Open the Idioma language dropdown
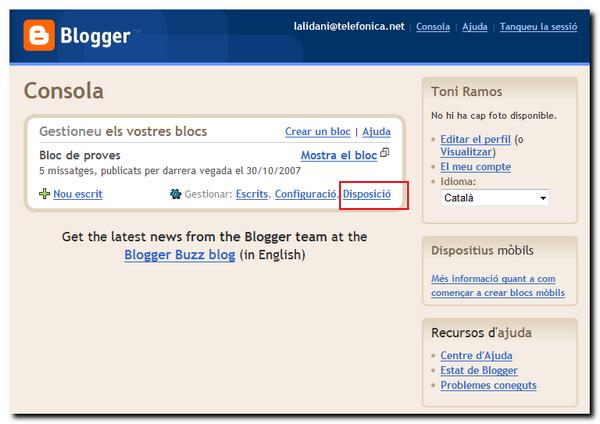 pyautogui.click(x=495, y=198)
